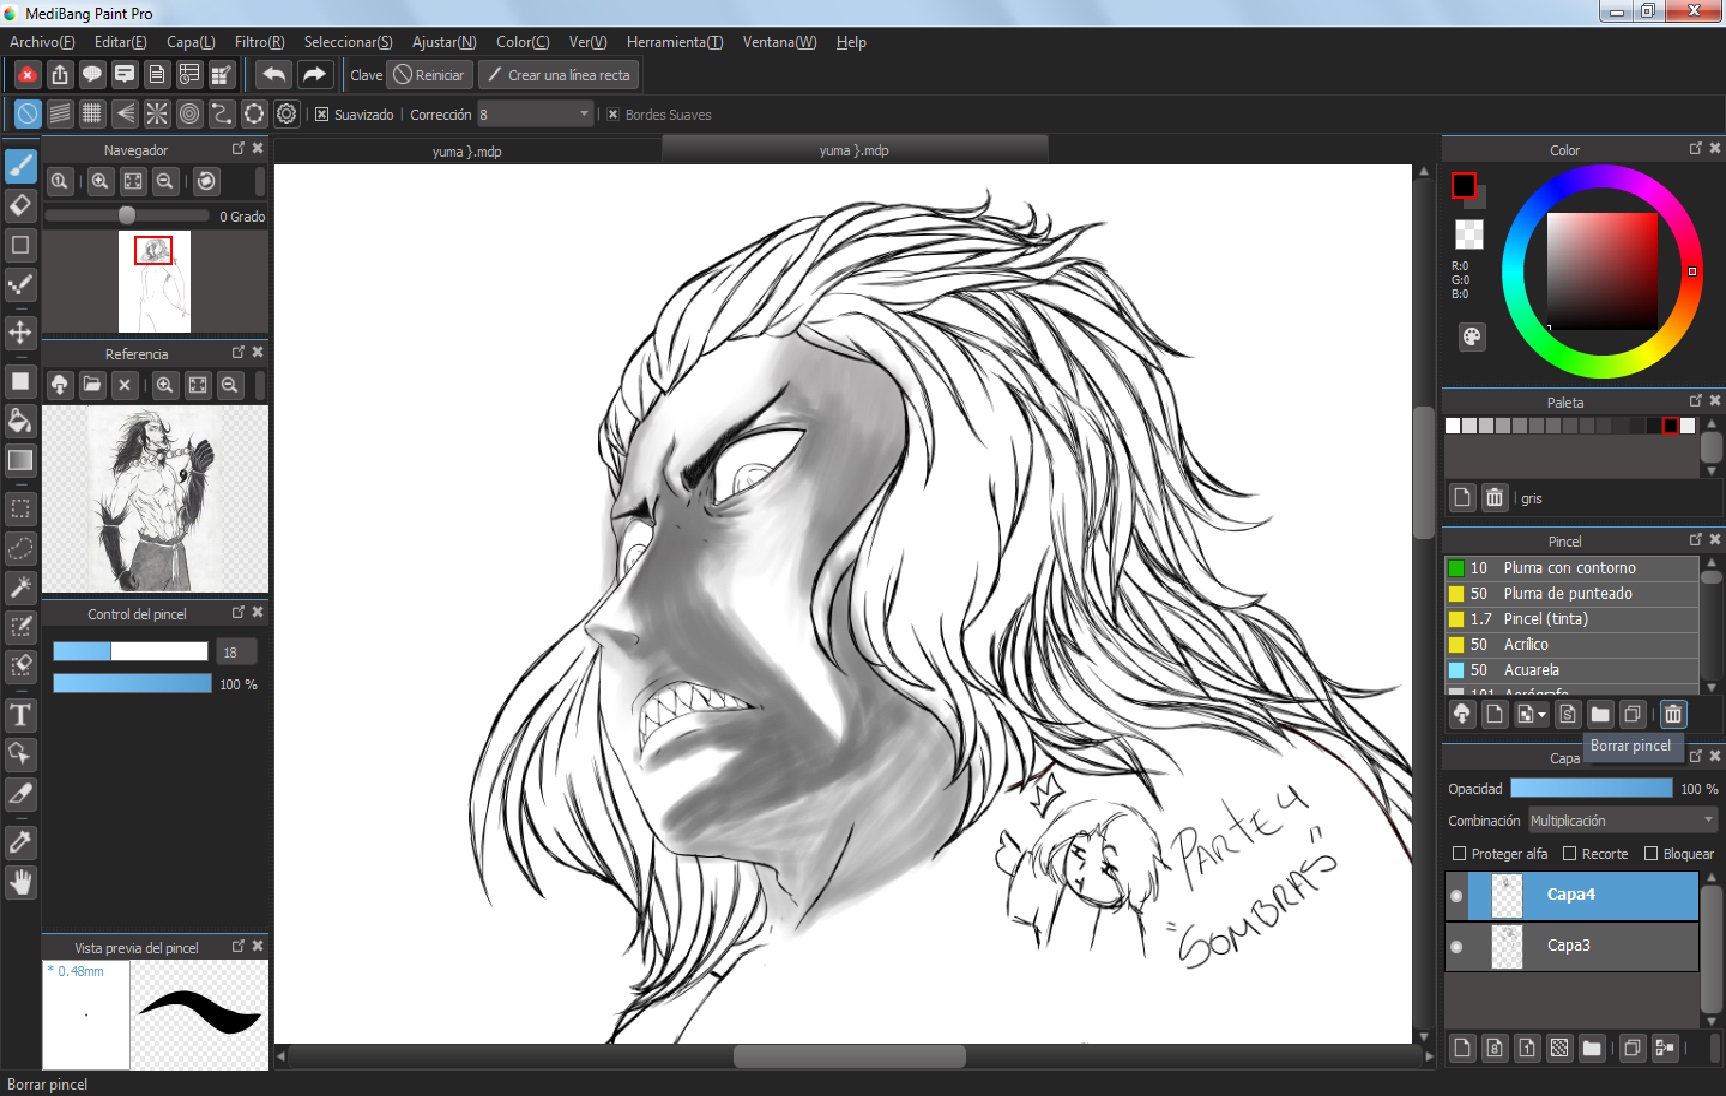Select the Capa3 layer row
This screenshot has height=1096, width=1726.
pyautogui.click(x=1572, y=946)
